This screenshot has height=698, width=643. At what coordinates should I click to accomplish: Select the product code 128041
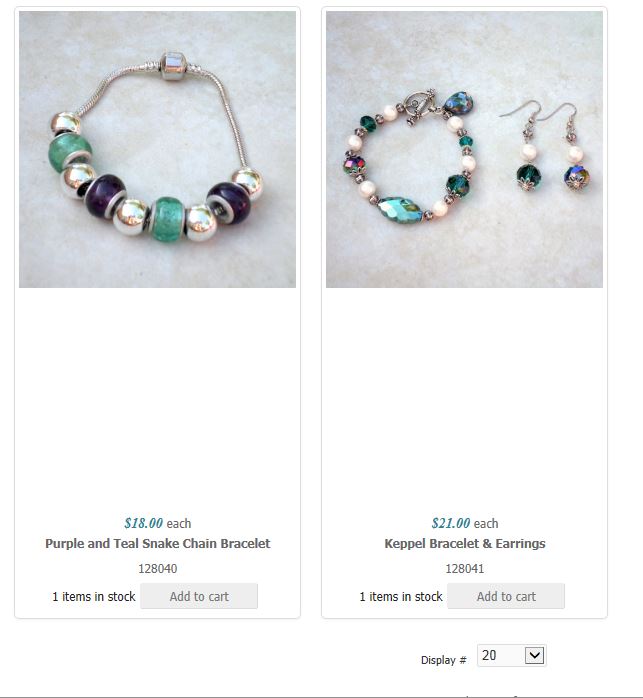[x=465, y=568]
